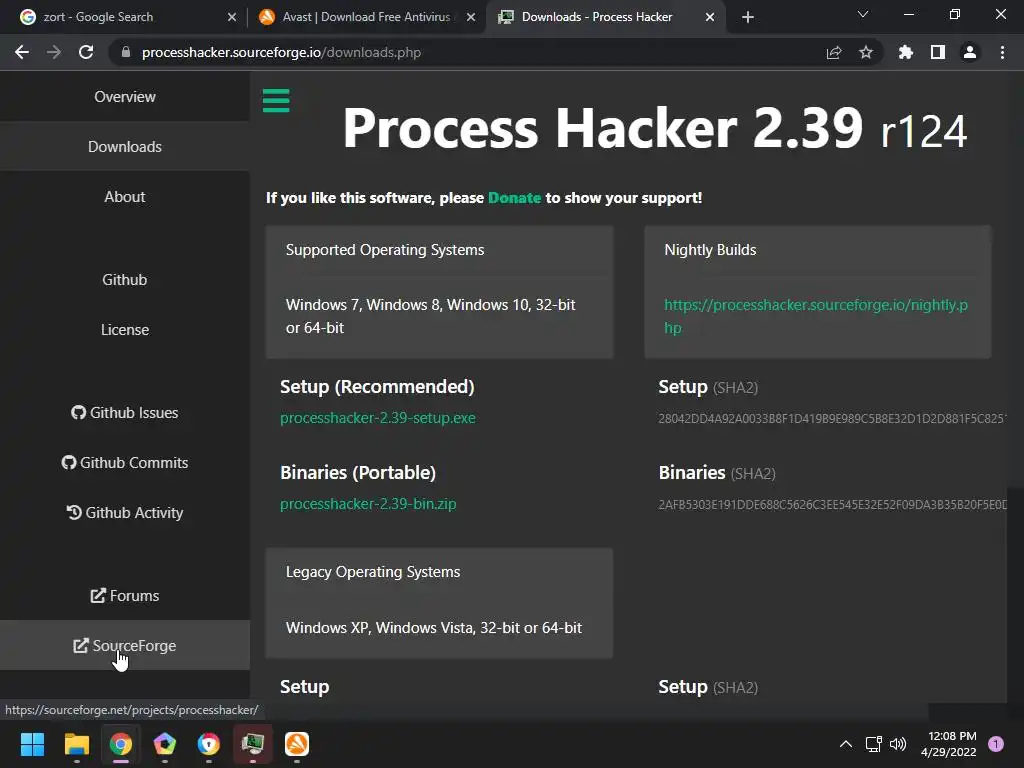Click the Legacy Operating Systems card title
Viewport: 1024px width, 768px height.
373,572
